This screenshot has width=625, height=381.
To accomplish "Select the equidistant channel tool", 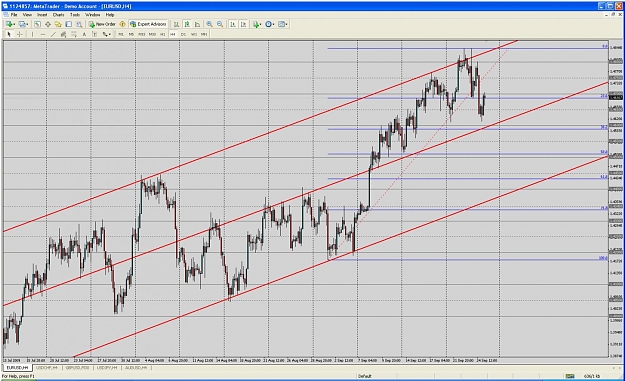I will 63,34.
